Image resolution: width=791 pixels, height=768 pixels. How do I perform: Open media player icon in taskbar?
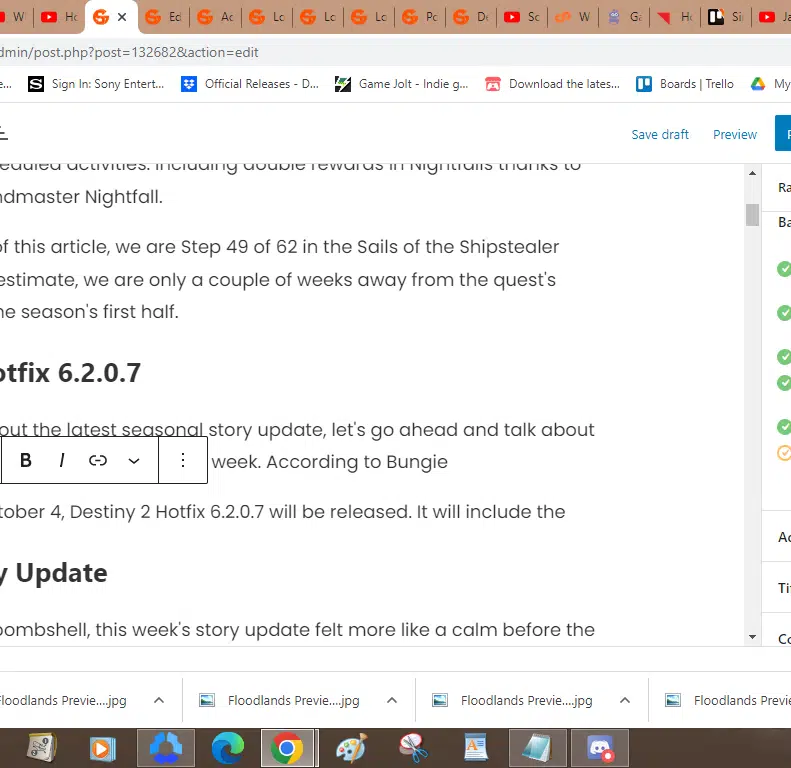click(102, 747)
